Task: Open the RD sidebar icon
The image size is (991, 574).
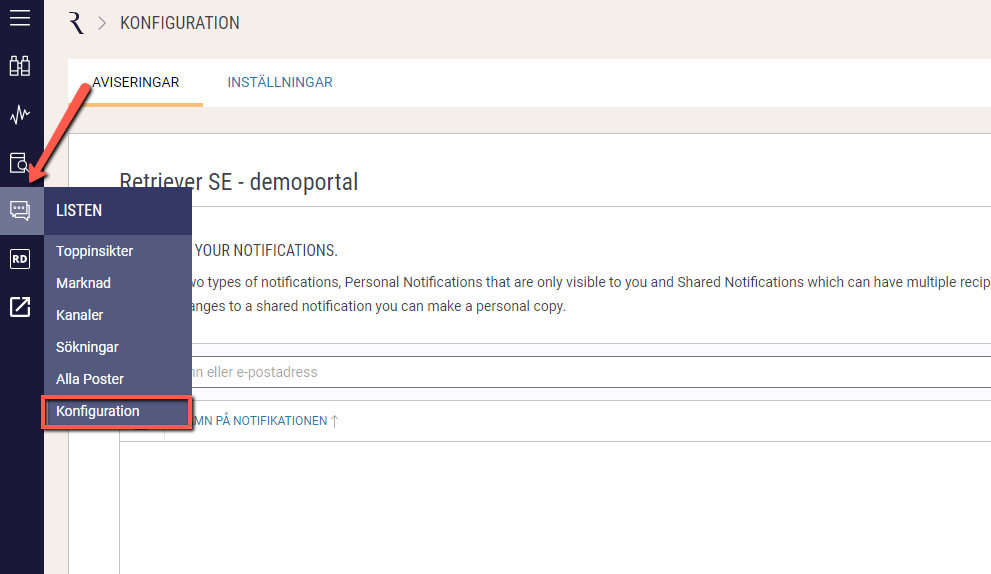Action: (20, 259)
